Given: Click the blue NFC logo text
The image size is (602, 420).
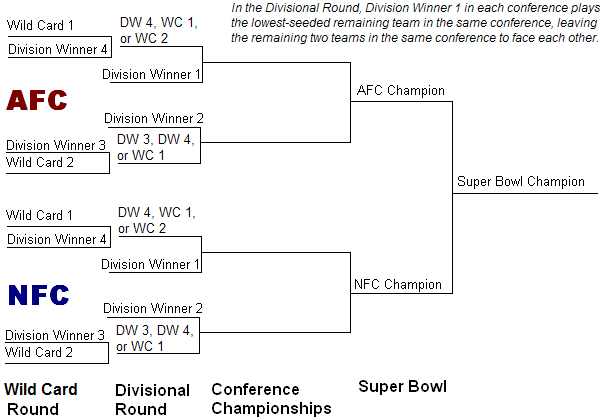Looking at the screenshot, I should click(38, 295).
